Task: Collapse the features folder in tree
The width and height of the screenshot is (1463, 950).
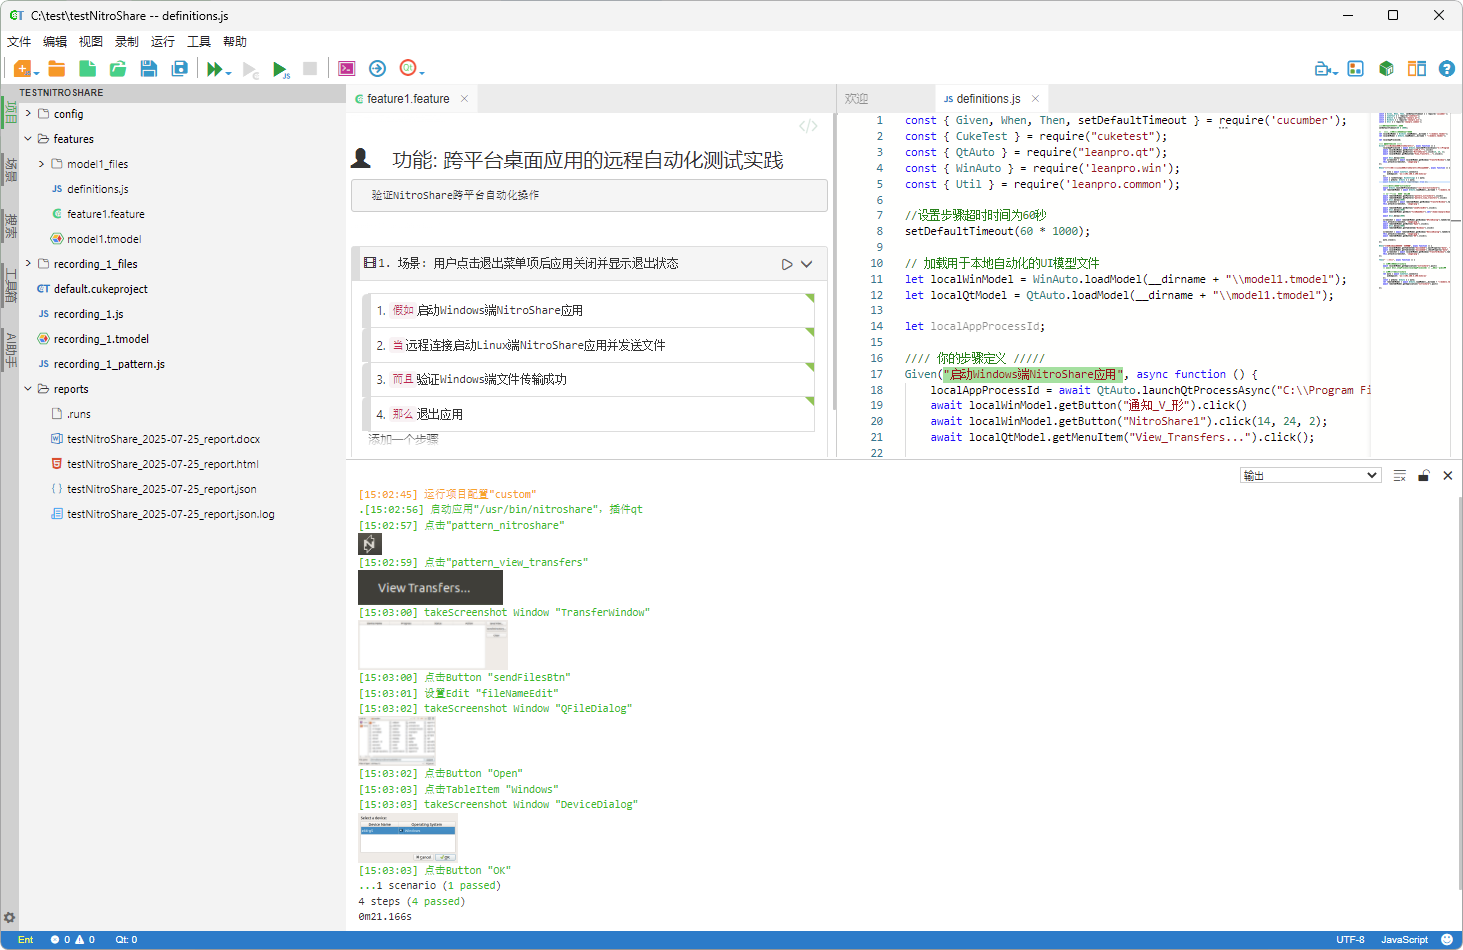Action: pyautogui.click(x=28, y=139)
